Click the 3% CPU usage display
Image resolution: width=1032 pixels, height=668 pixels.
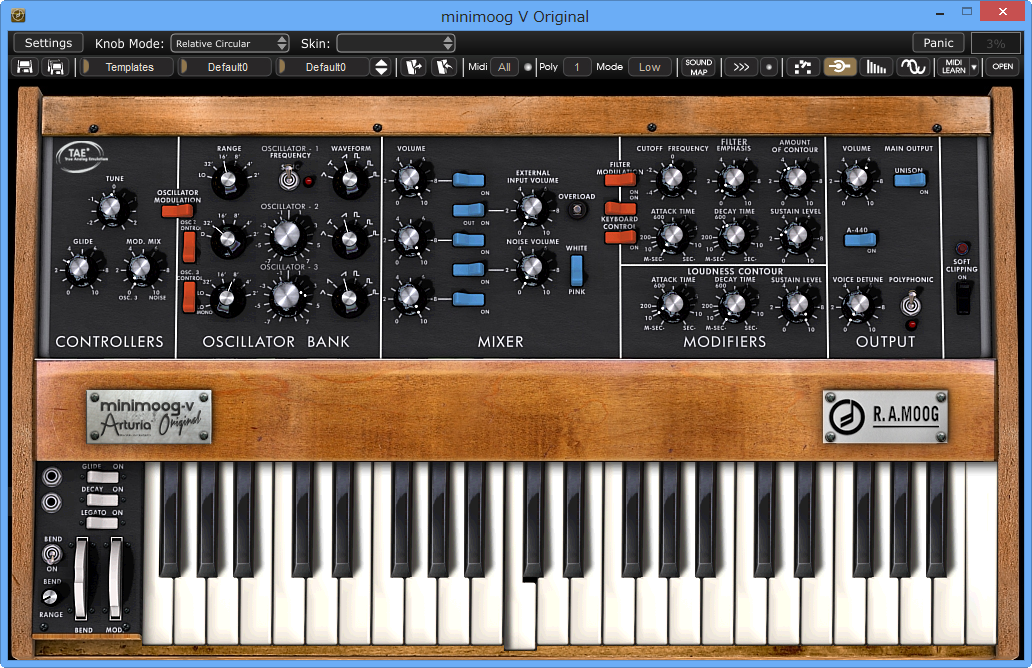coord(995,43)
